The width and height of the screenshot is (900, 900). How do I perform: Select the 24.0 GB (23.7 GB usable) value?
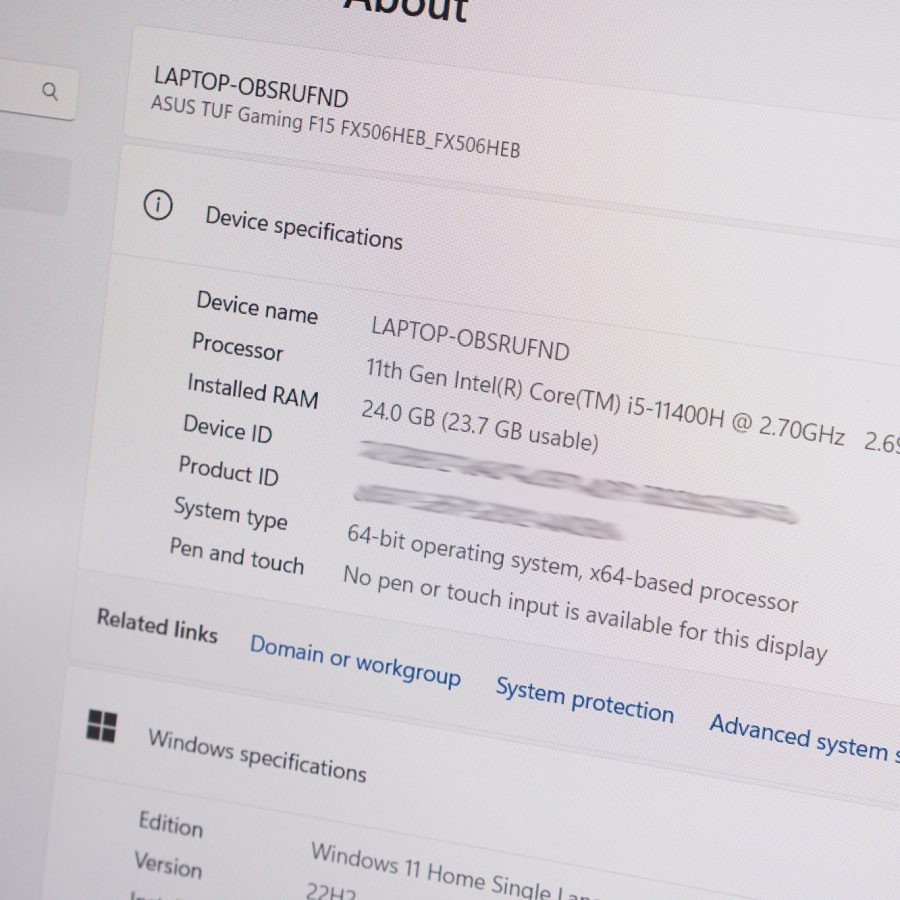coord(480,425)
